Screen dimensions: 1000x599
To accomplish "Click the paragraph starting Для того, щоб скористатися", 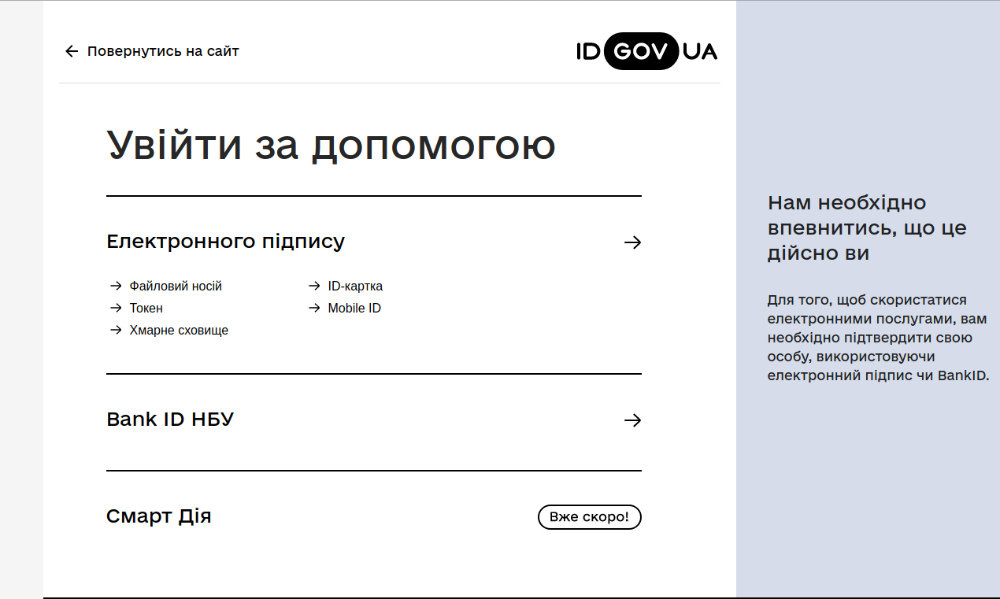I will pyautogui.click(x=878, y=337).
